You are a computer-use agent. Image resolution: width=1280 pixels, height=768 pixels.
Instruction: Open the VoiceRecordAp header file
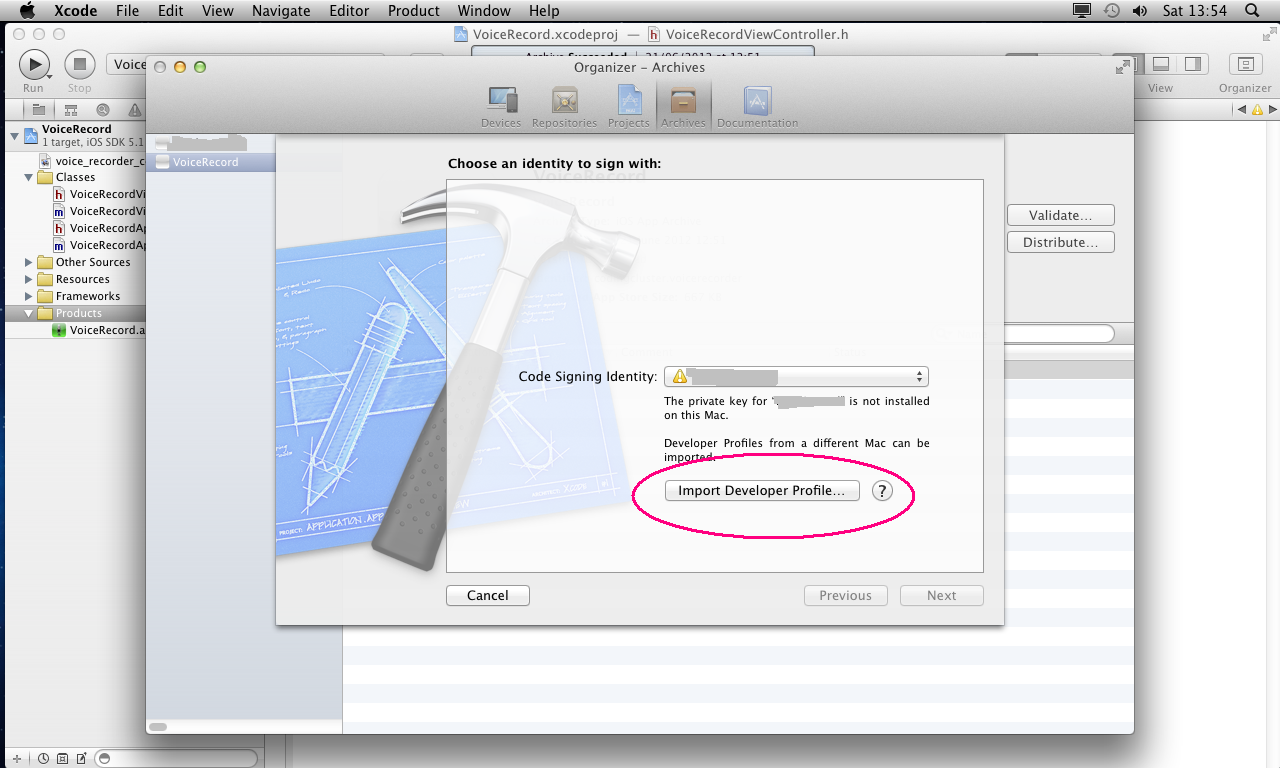[99, 228]
